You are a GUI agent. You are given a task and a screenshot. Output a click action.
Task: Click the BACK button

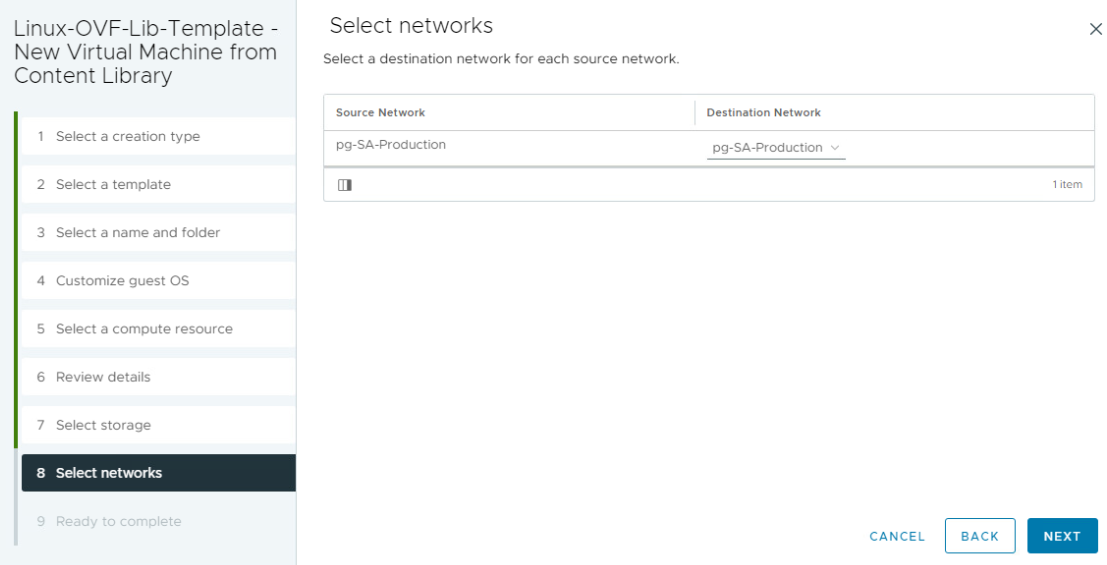(x=980, y=536)
